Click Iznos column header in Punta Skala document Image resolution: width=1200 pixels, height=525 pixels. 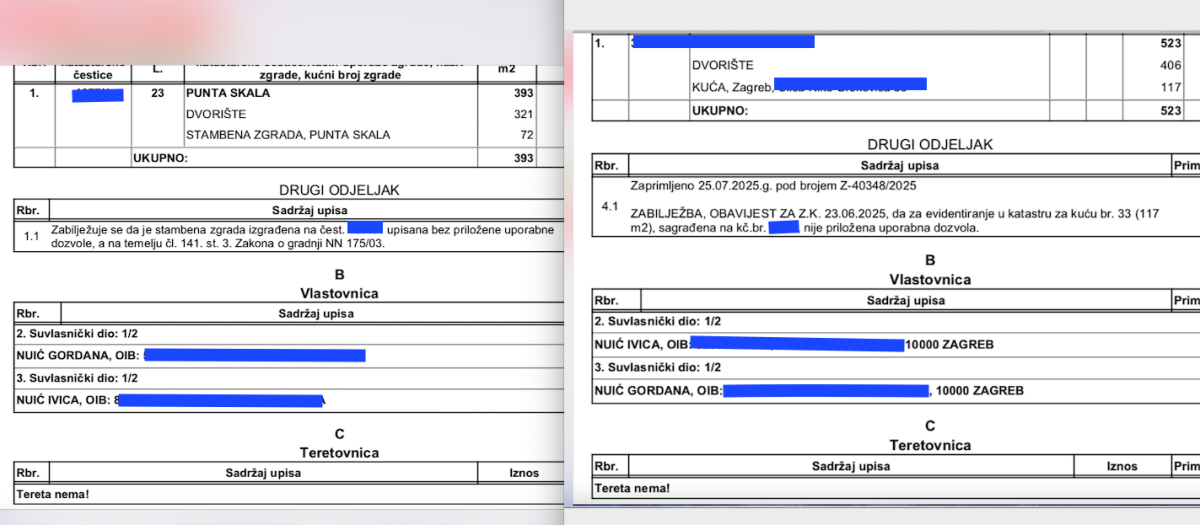tap(523, 473)
